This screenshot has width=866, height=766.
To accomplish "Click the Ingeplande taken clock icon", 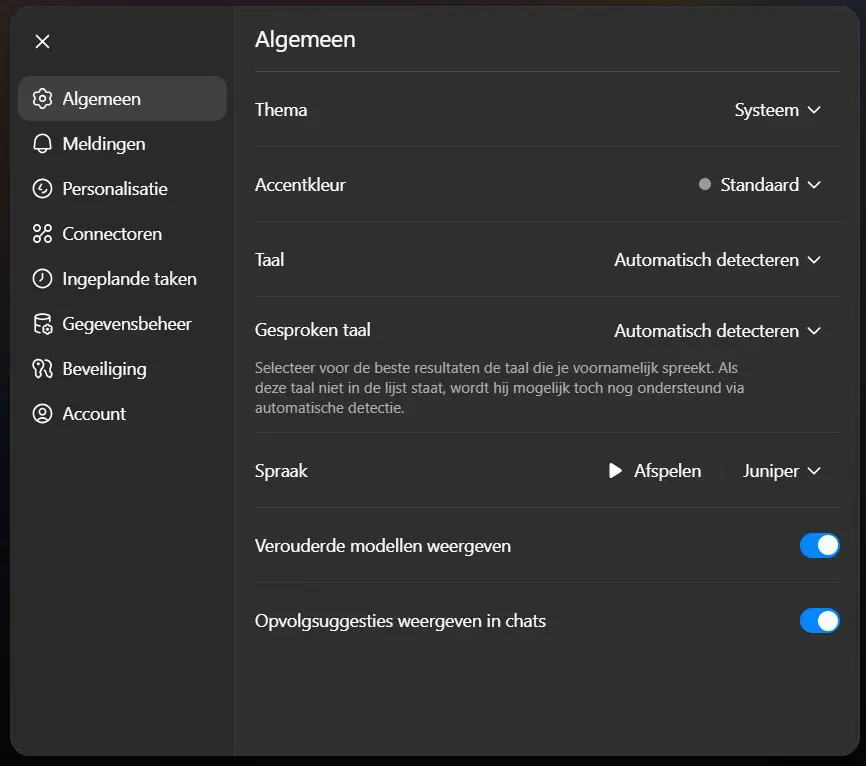I will [42, 279].
